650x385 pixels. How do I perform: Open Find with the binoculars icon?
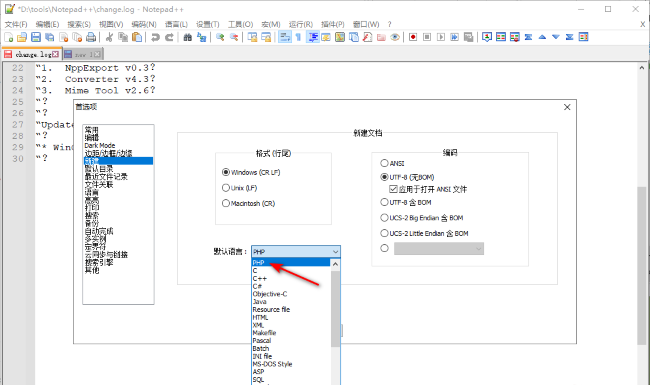pos(188,37)
